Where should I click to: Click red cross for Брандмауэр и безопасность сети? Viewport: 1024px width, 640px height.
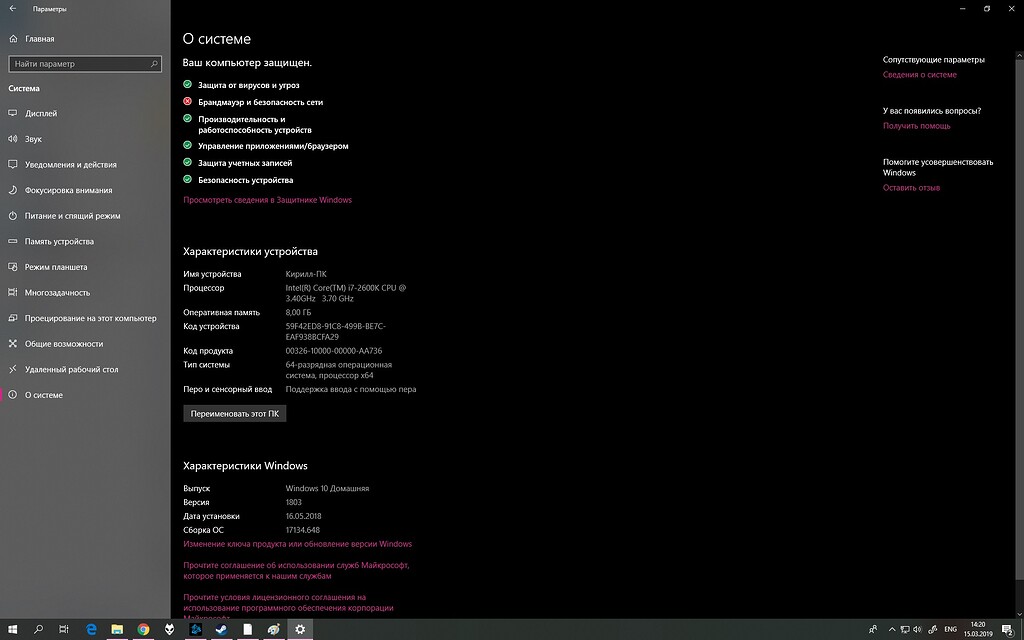coord(187,101)
